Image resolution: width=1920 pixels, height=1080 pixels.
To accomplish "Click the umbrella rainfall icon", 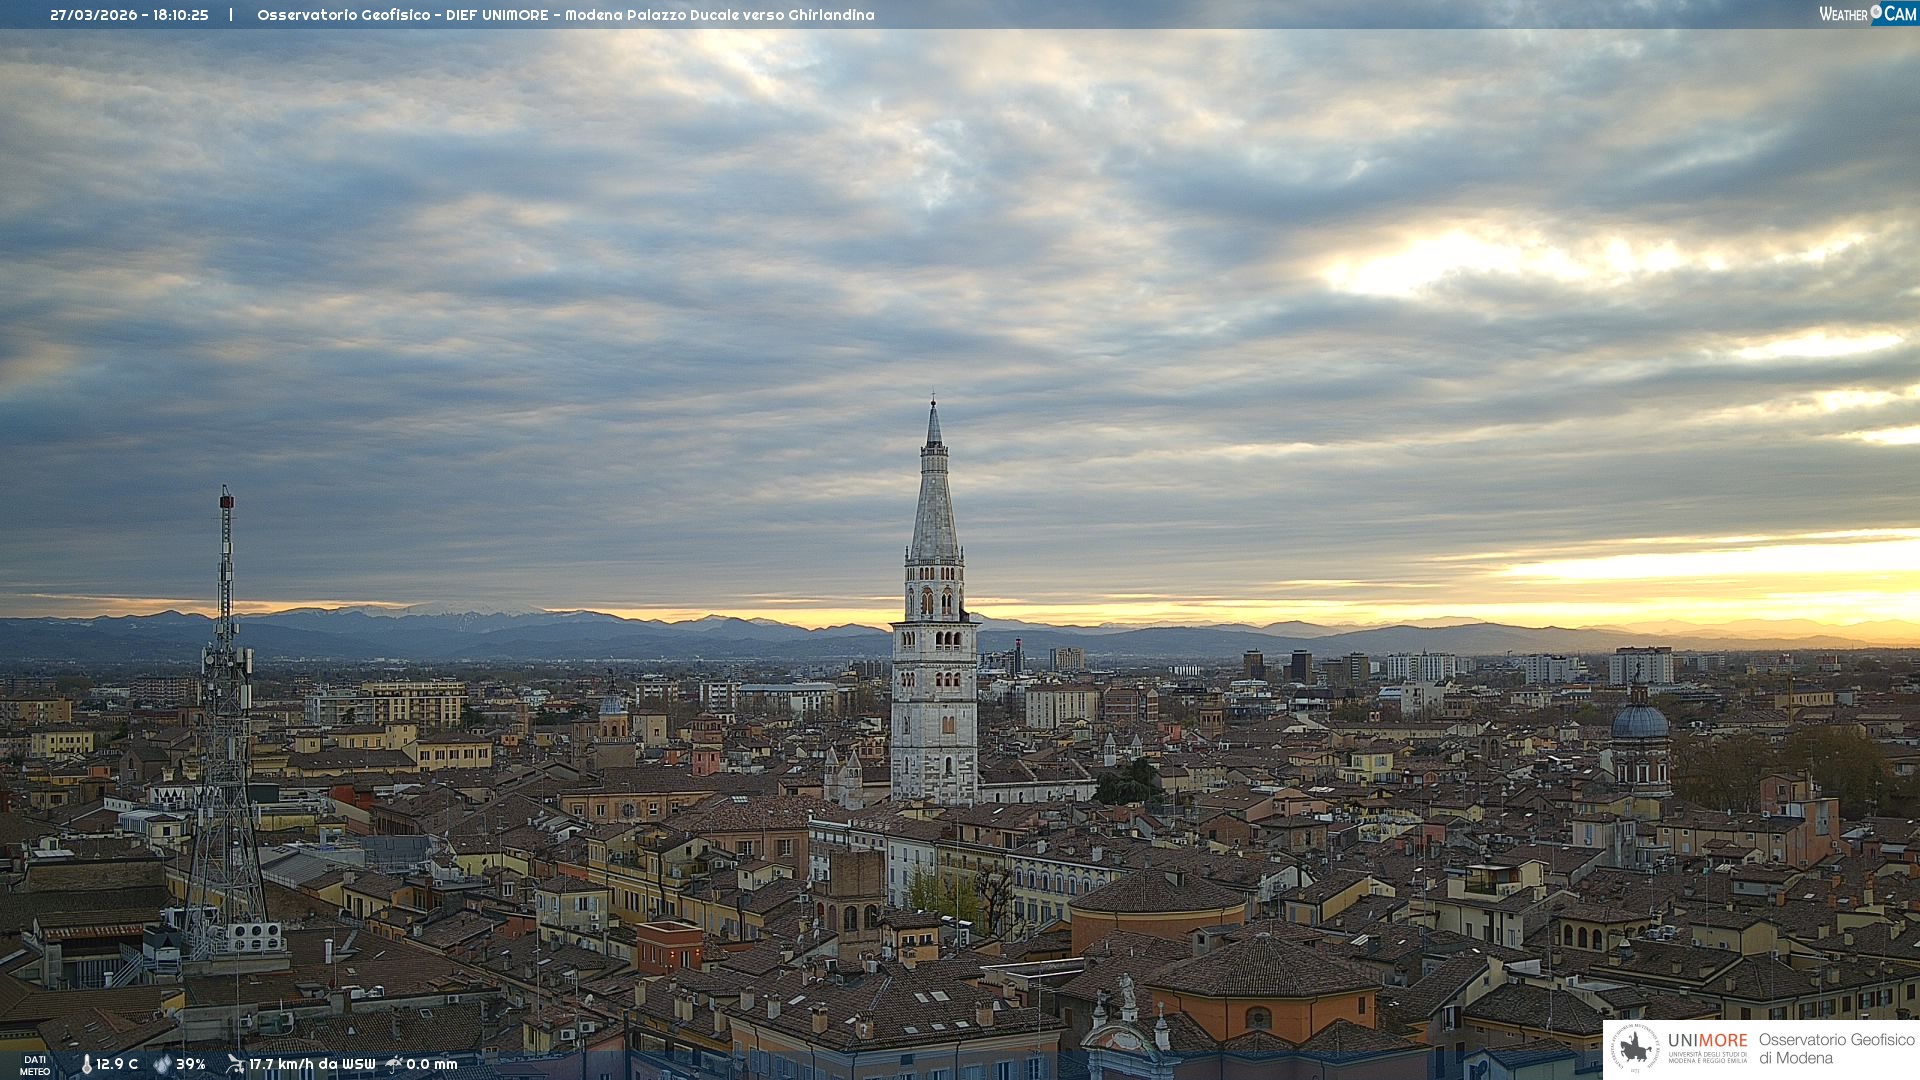I will [394, 1064].
